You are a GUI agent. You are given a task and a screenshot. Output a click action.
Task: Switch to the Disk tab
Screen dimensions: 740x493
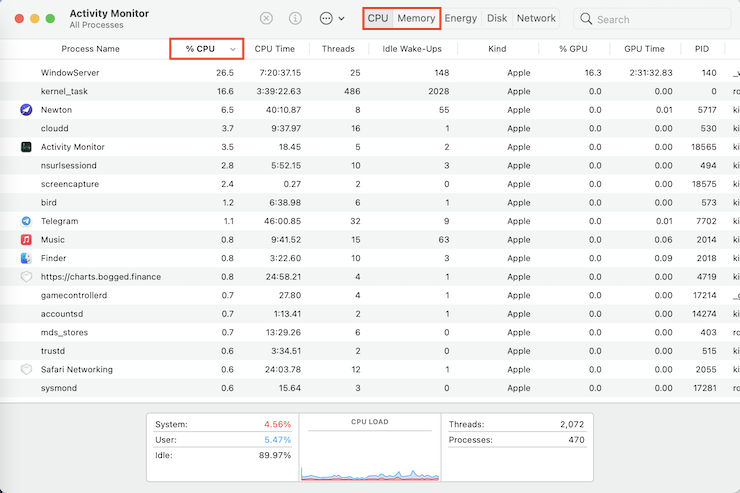click(x=497, y=18)
